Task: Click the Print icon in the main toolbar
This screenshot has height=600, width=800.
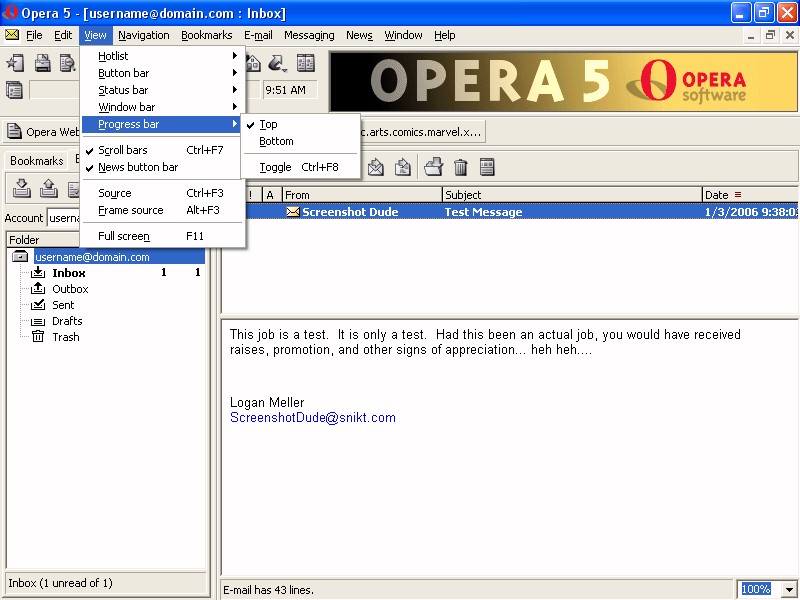Action: pos(42,63)
